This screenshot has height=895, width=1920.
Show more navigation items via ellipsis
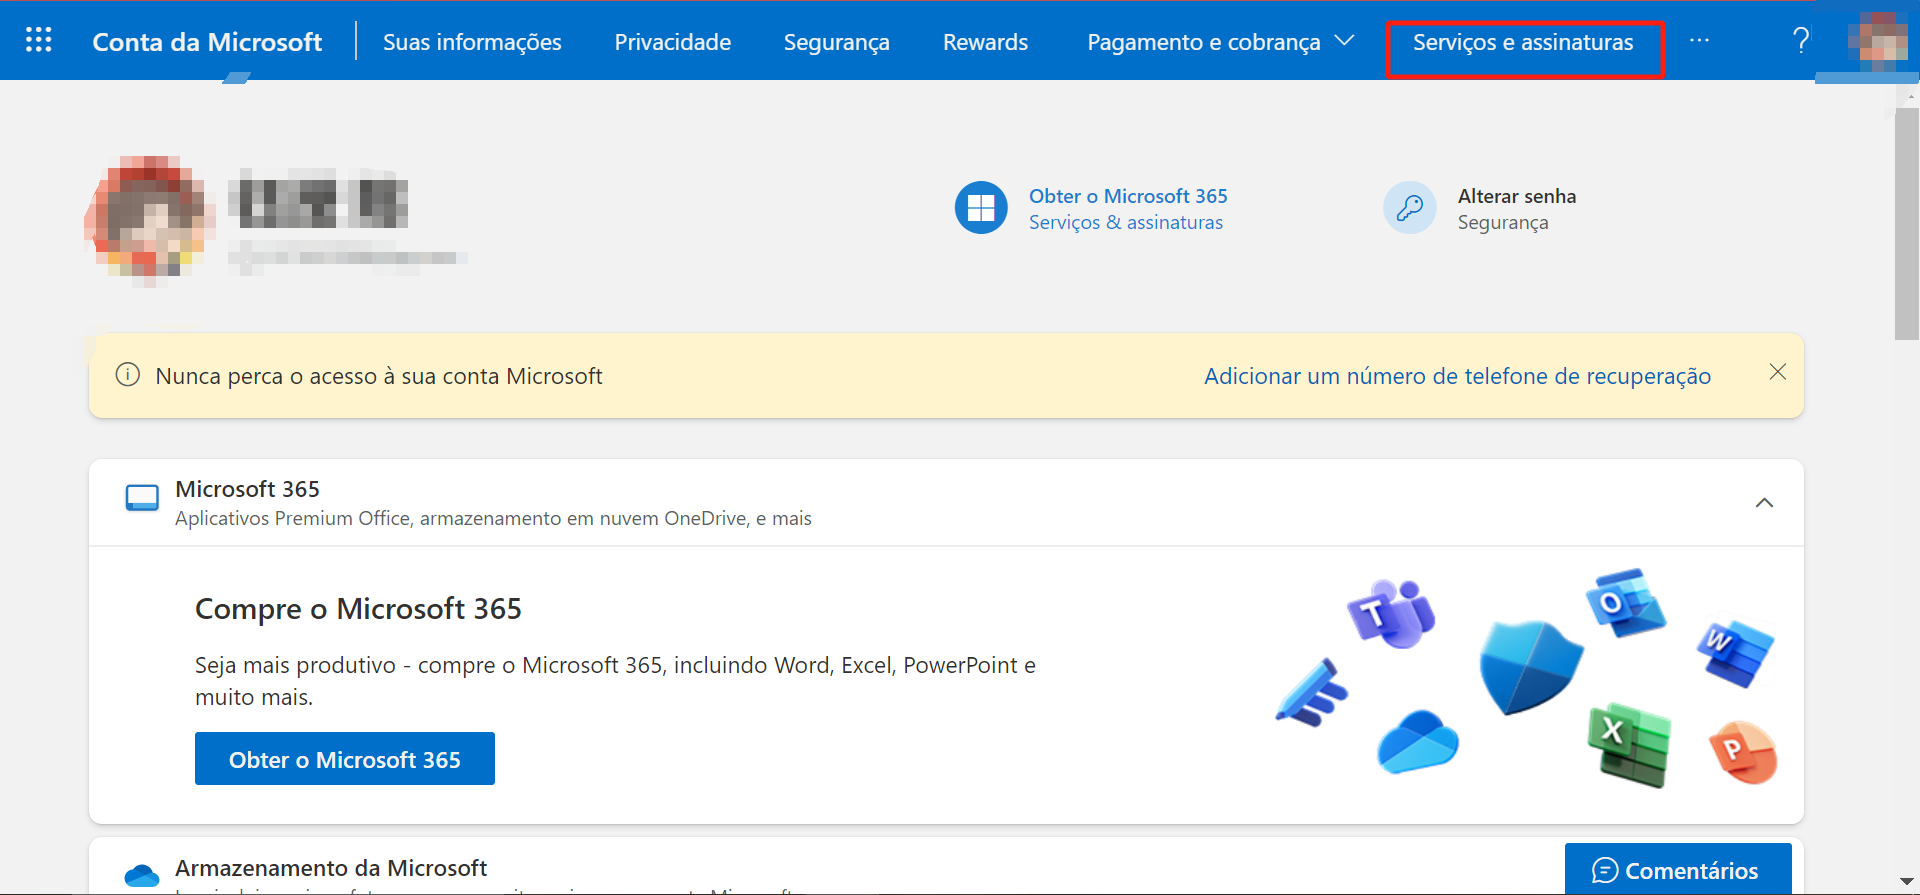1699,41
